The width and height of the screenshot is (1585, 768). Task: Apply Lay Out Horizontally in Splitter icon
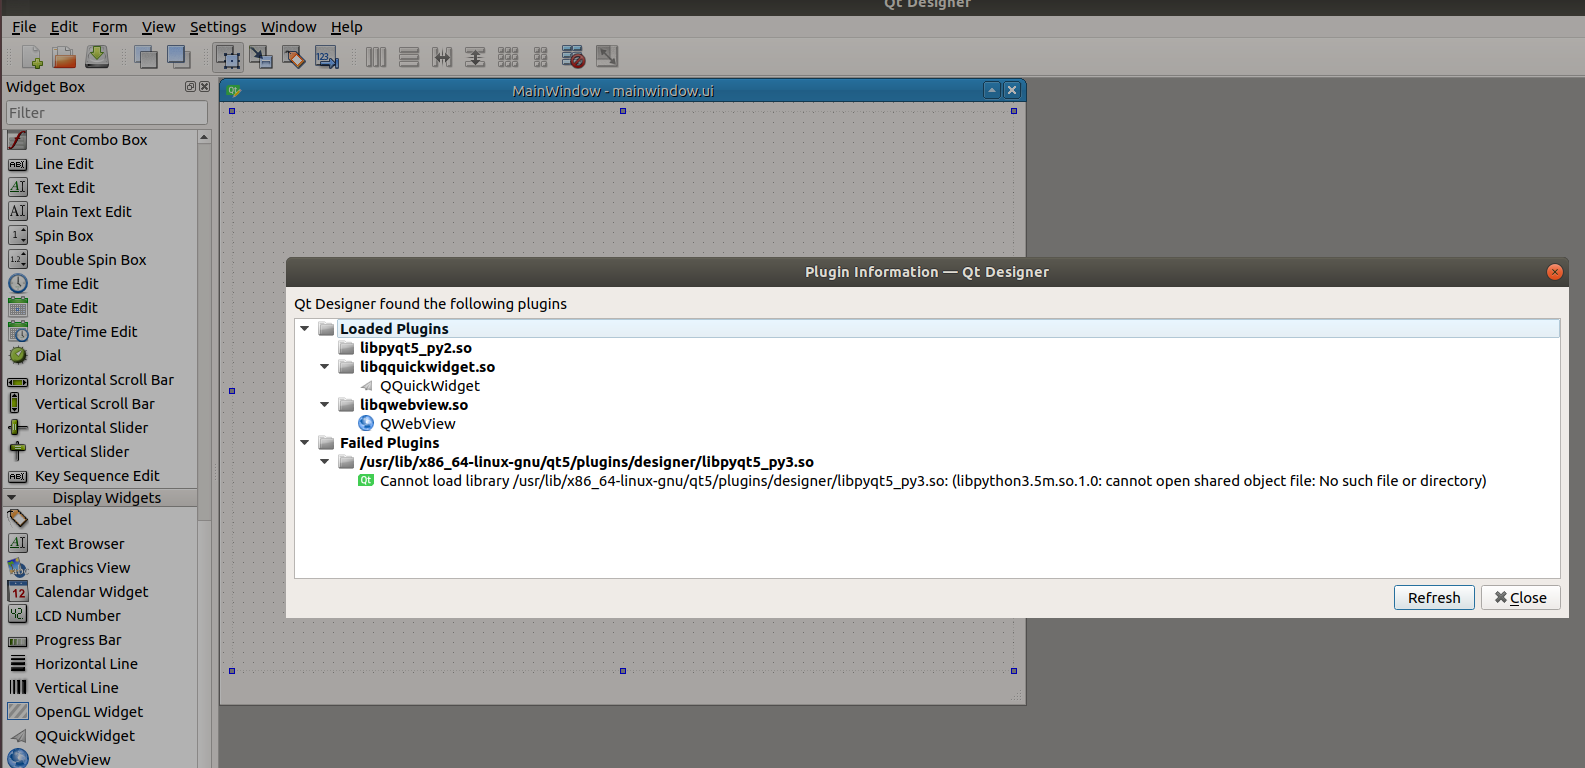[x=442, y=57]
